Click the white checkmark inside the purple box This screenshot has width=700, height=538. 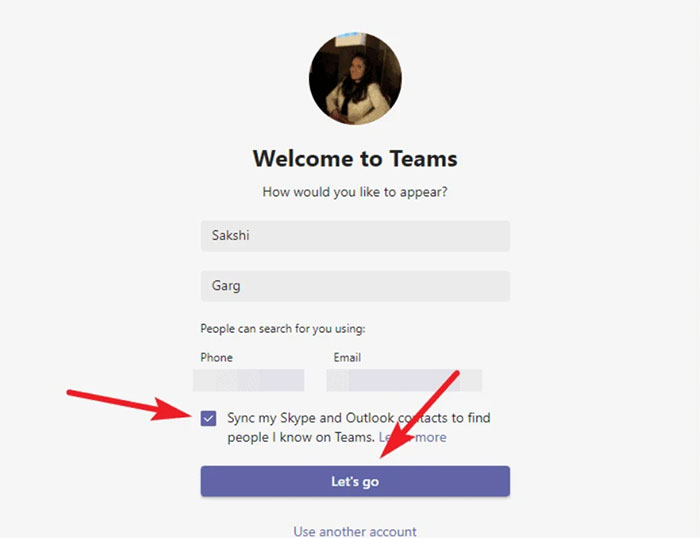(x=208, y=418)
